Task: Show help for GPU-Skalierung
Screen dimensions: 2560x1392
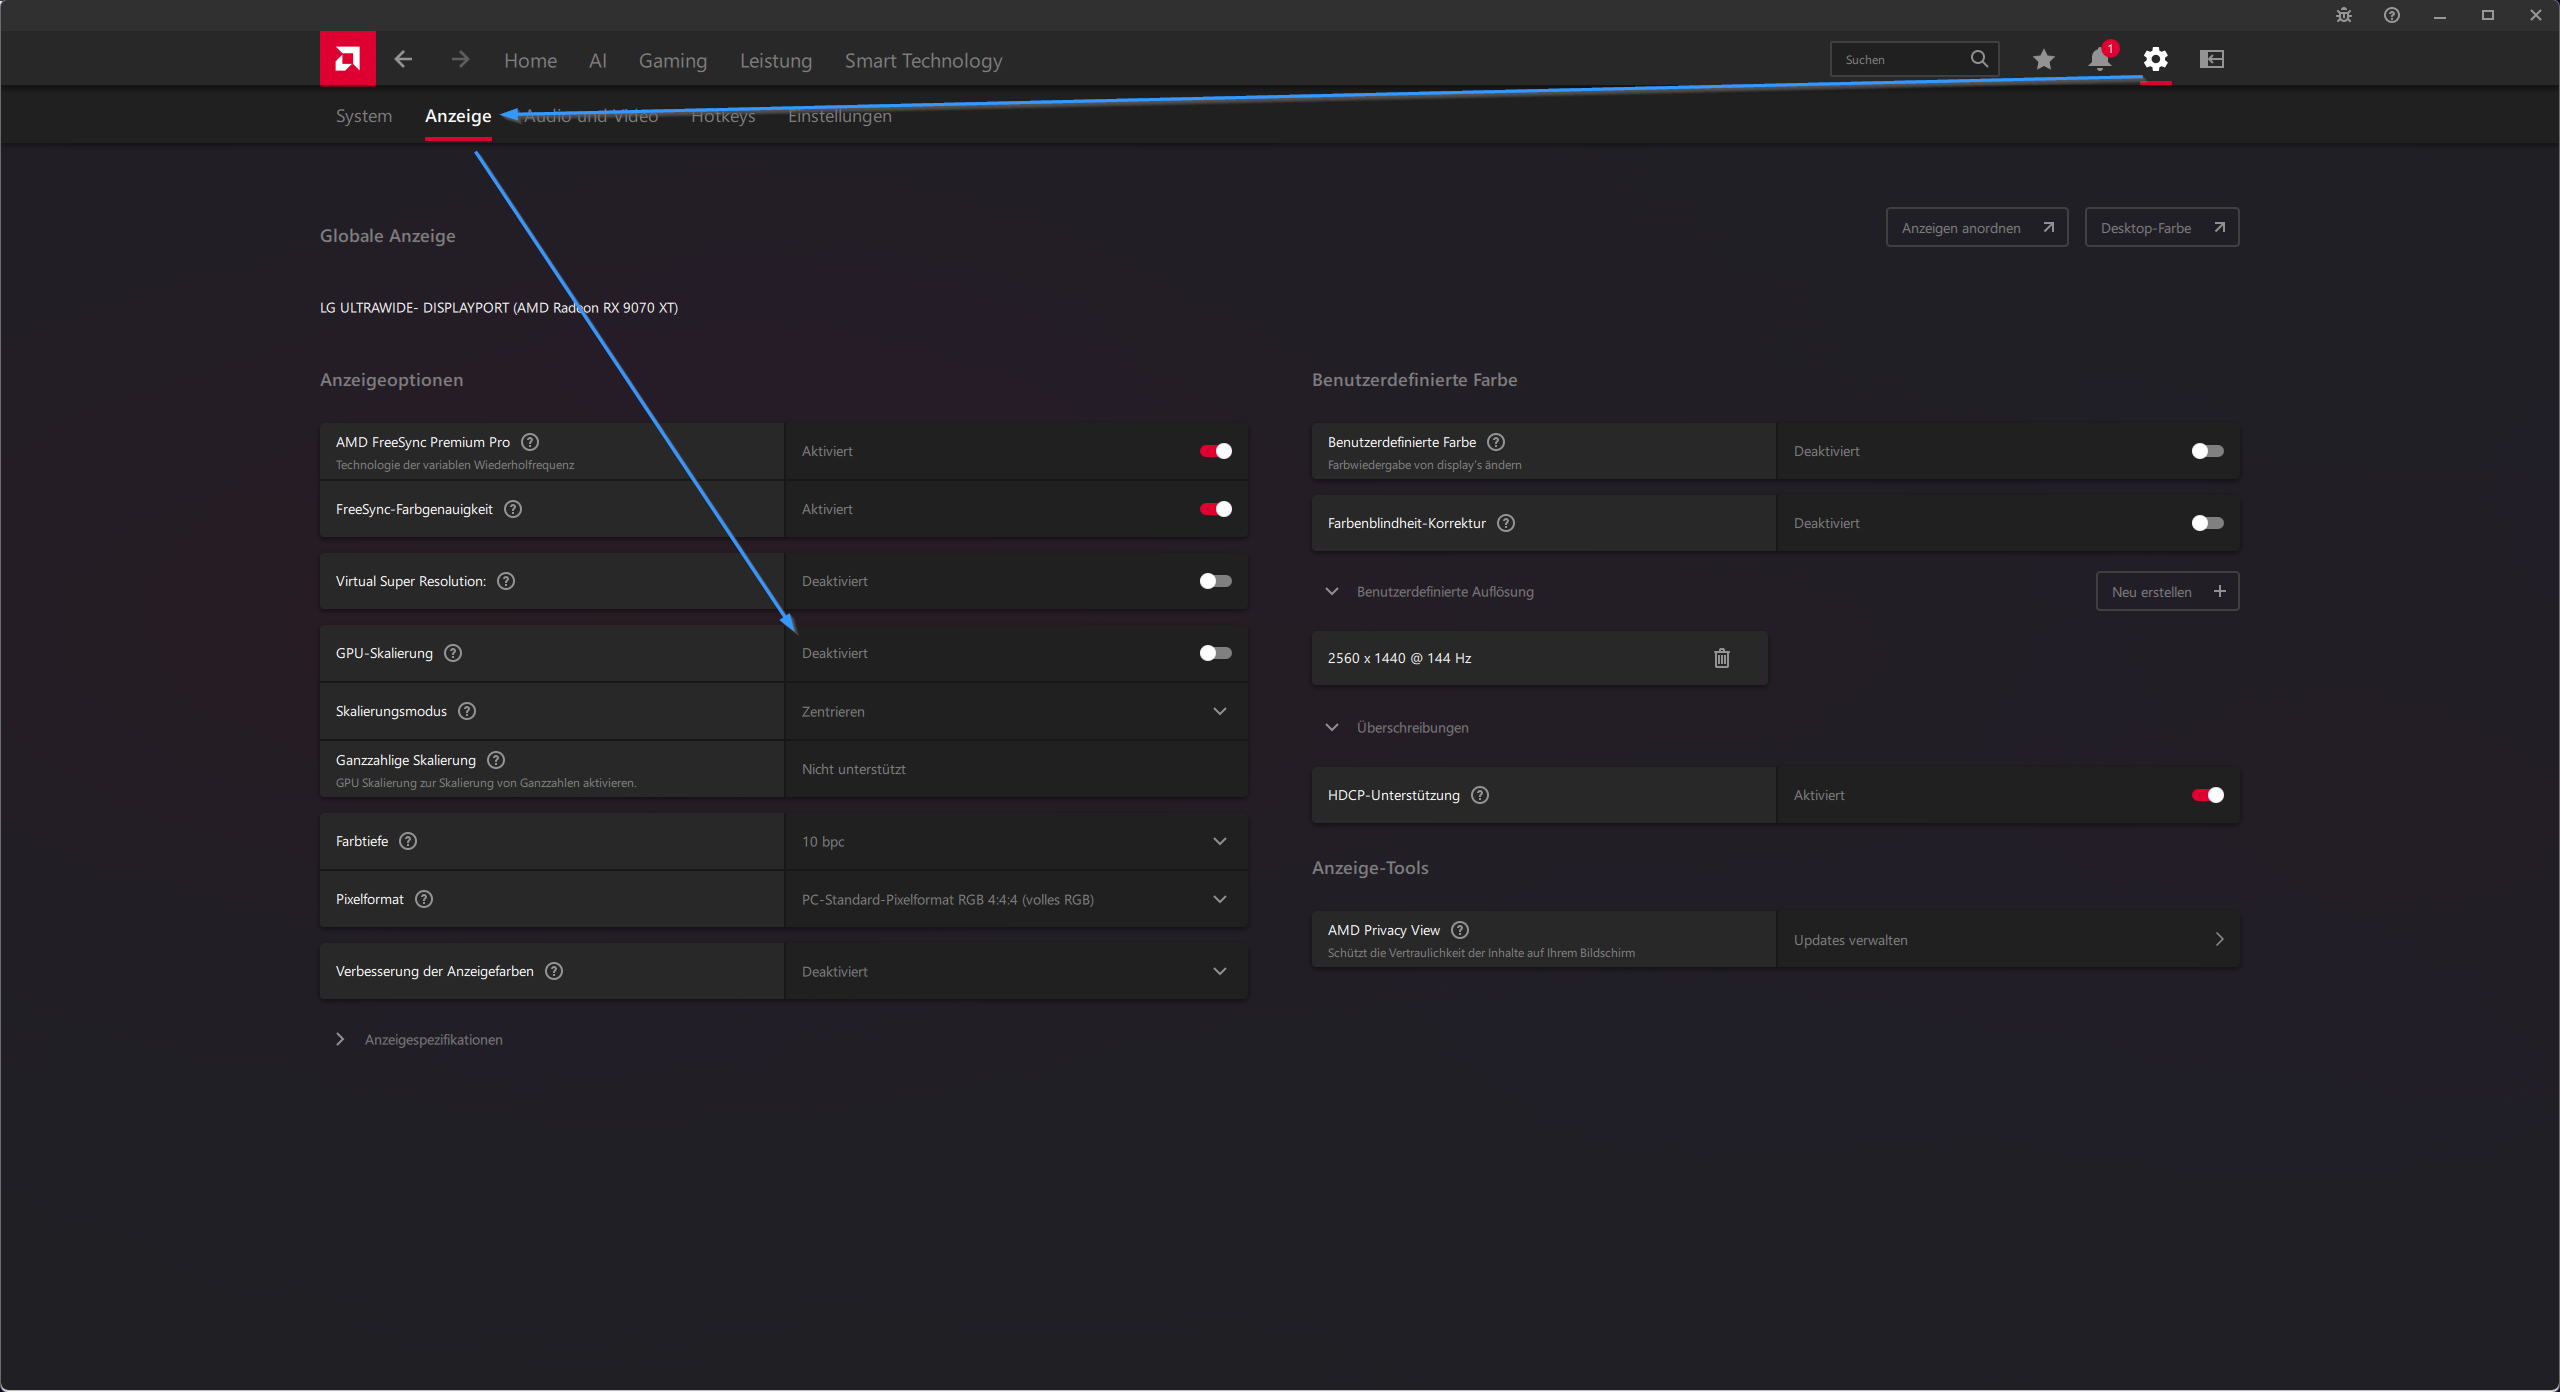Action: pos(453,653)
